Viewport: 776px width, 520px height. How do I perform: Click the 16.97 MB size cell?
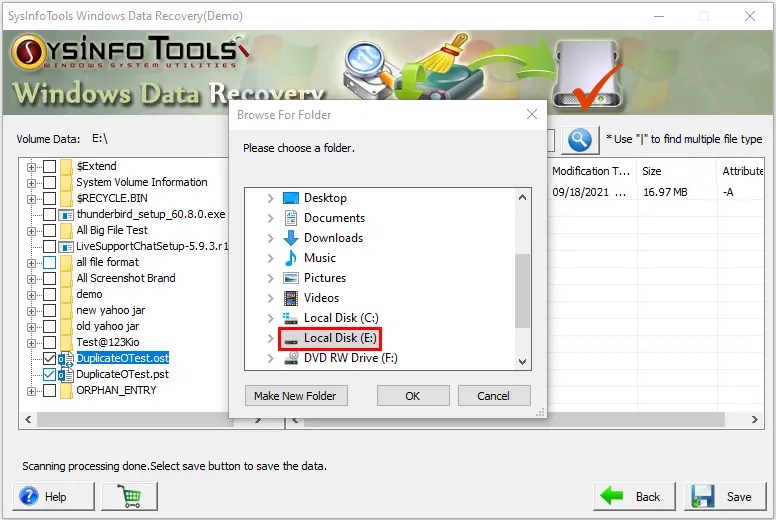(665, 192)
